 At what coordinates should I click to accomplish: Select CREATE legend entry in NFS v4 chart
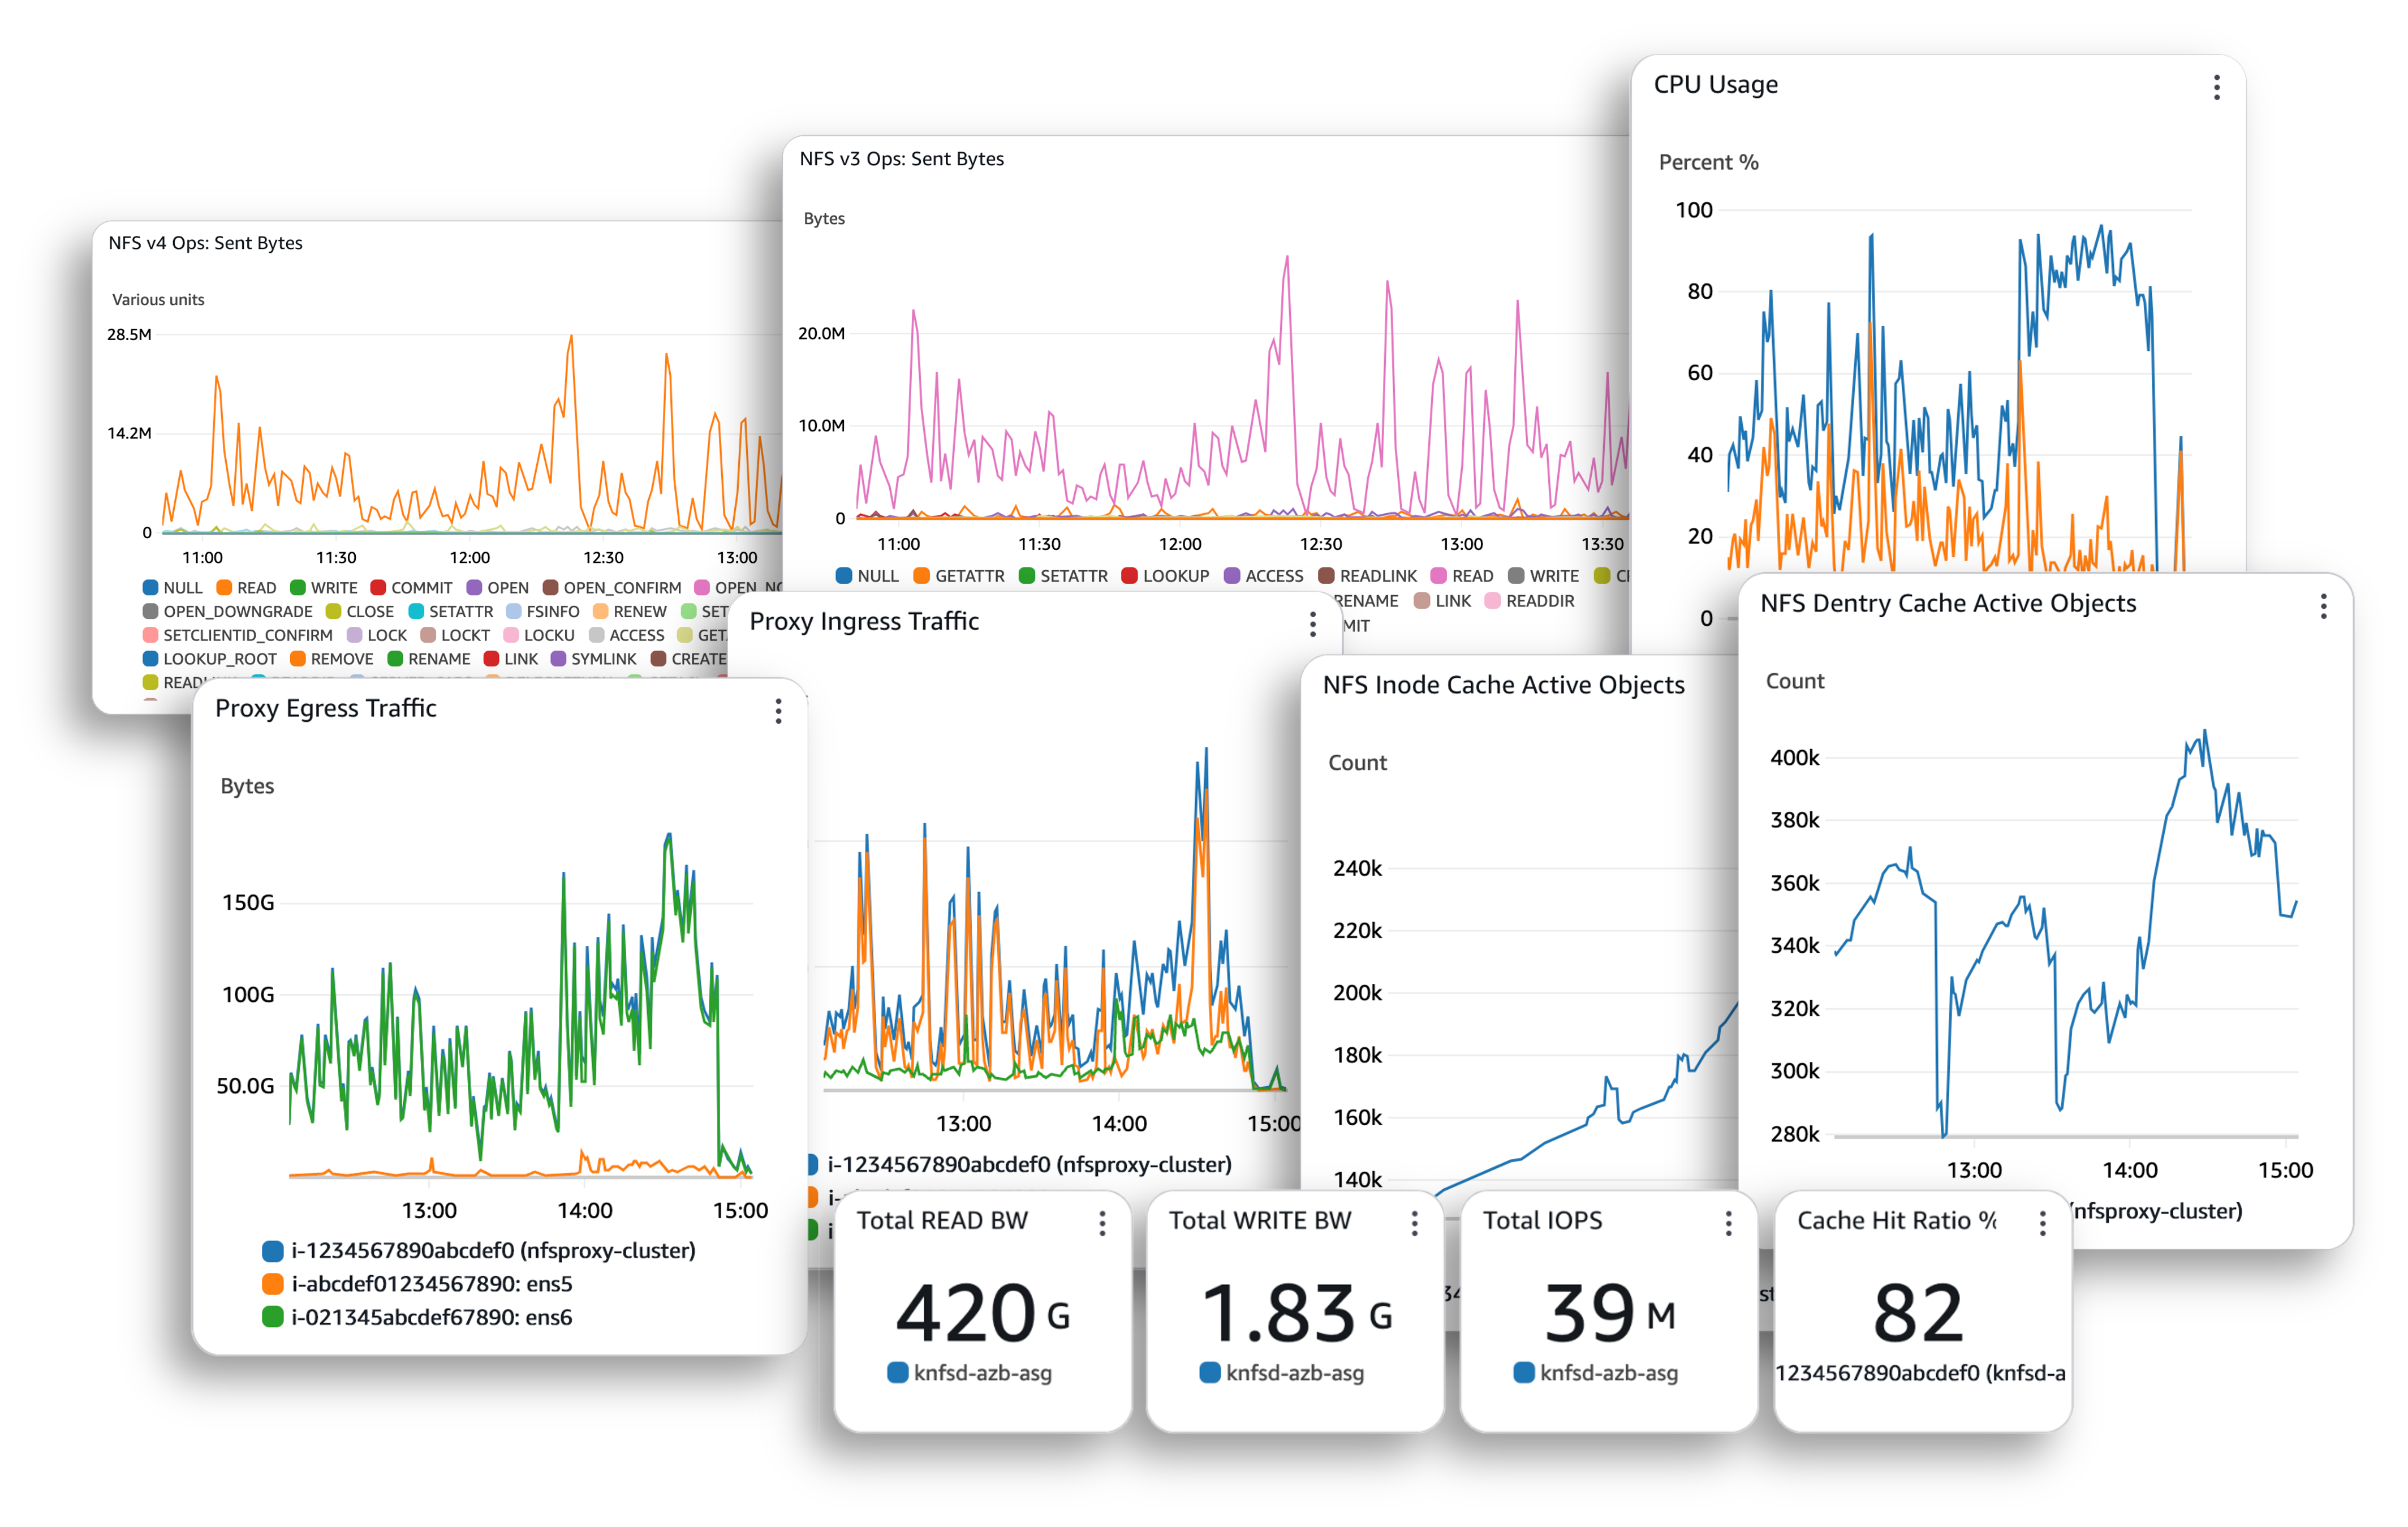click(x=689, y=659)
